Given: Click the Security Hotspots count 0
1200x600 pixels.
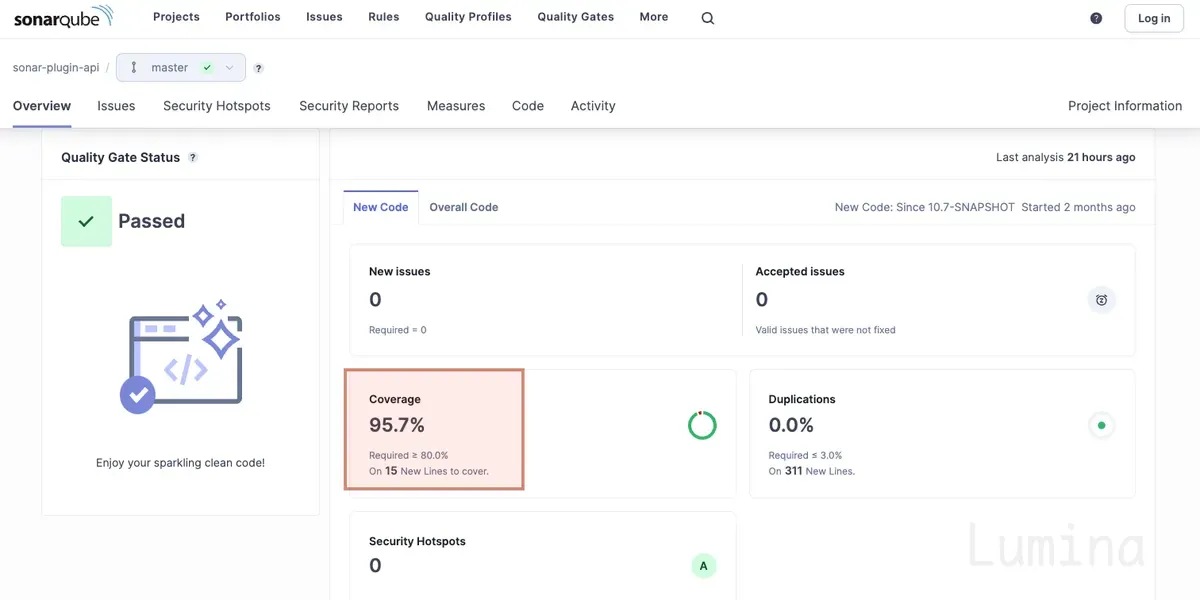Looking at the screenshot, I should point(375,565).
